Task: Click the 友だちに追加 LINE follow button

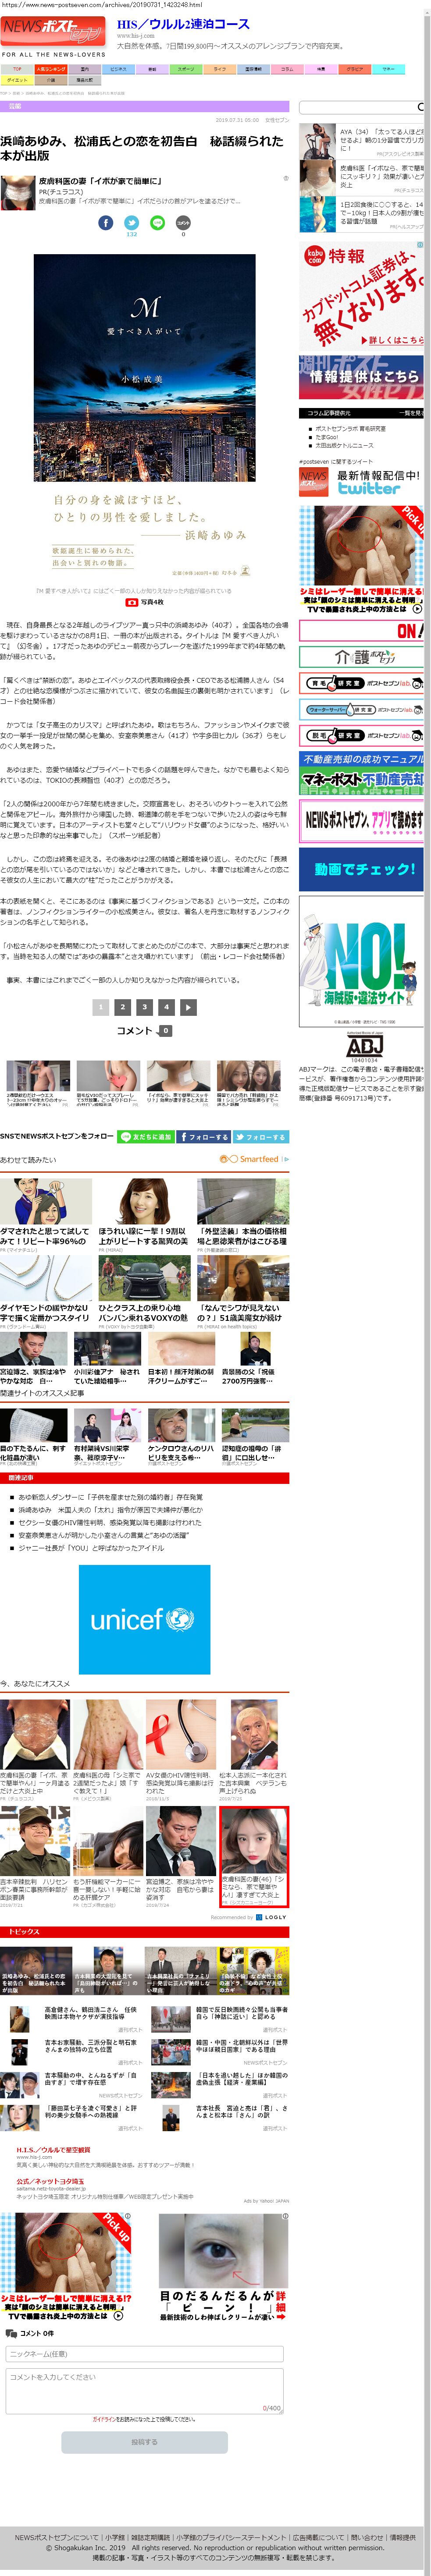Action: coord(146,1137)
